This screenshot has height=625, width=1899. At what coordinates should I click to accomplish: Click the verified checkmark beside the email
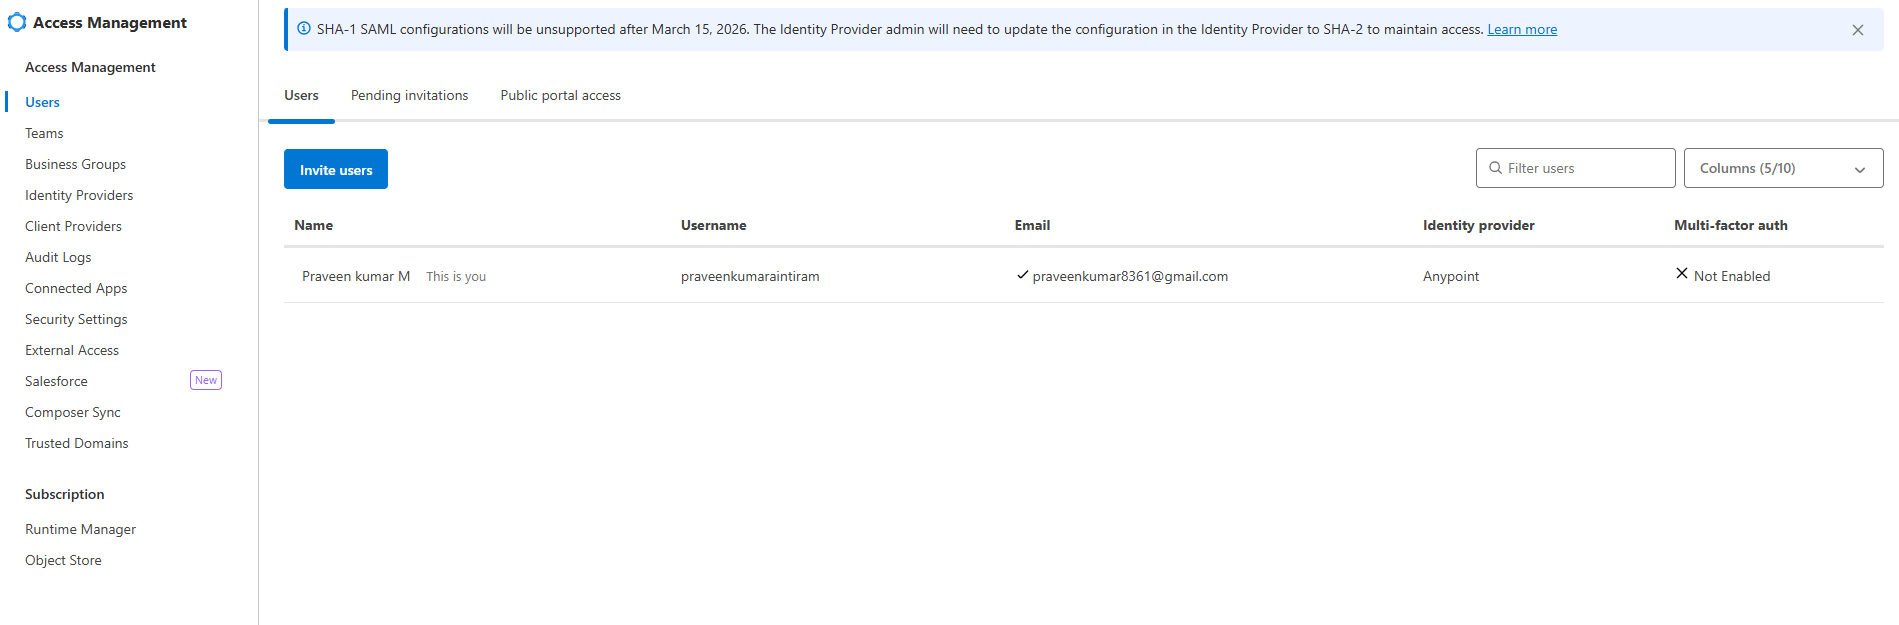[x=1022, y=275]
